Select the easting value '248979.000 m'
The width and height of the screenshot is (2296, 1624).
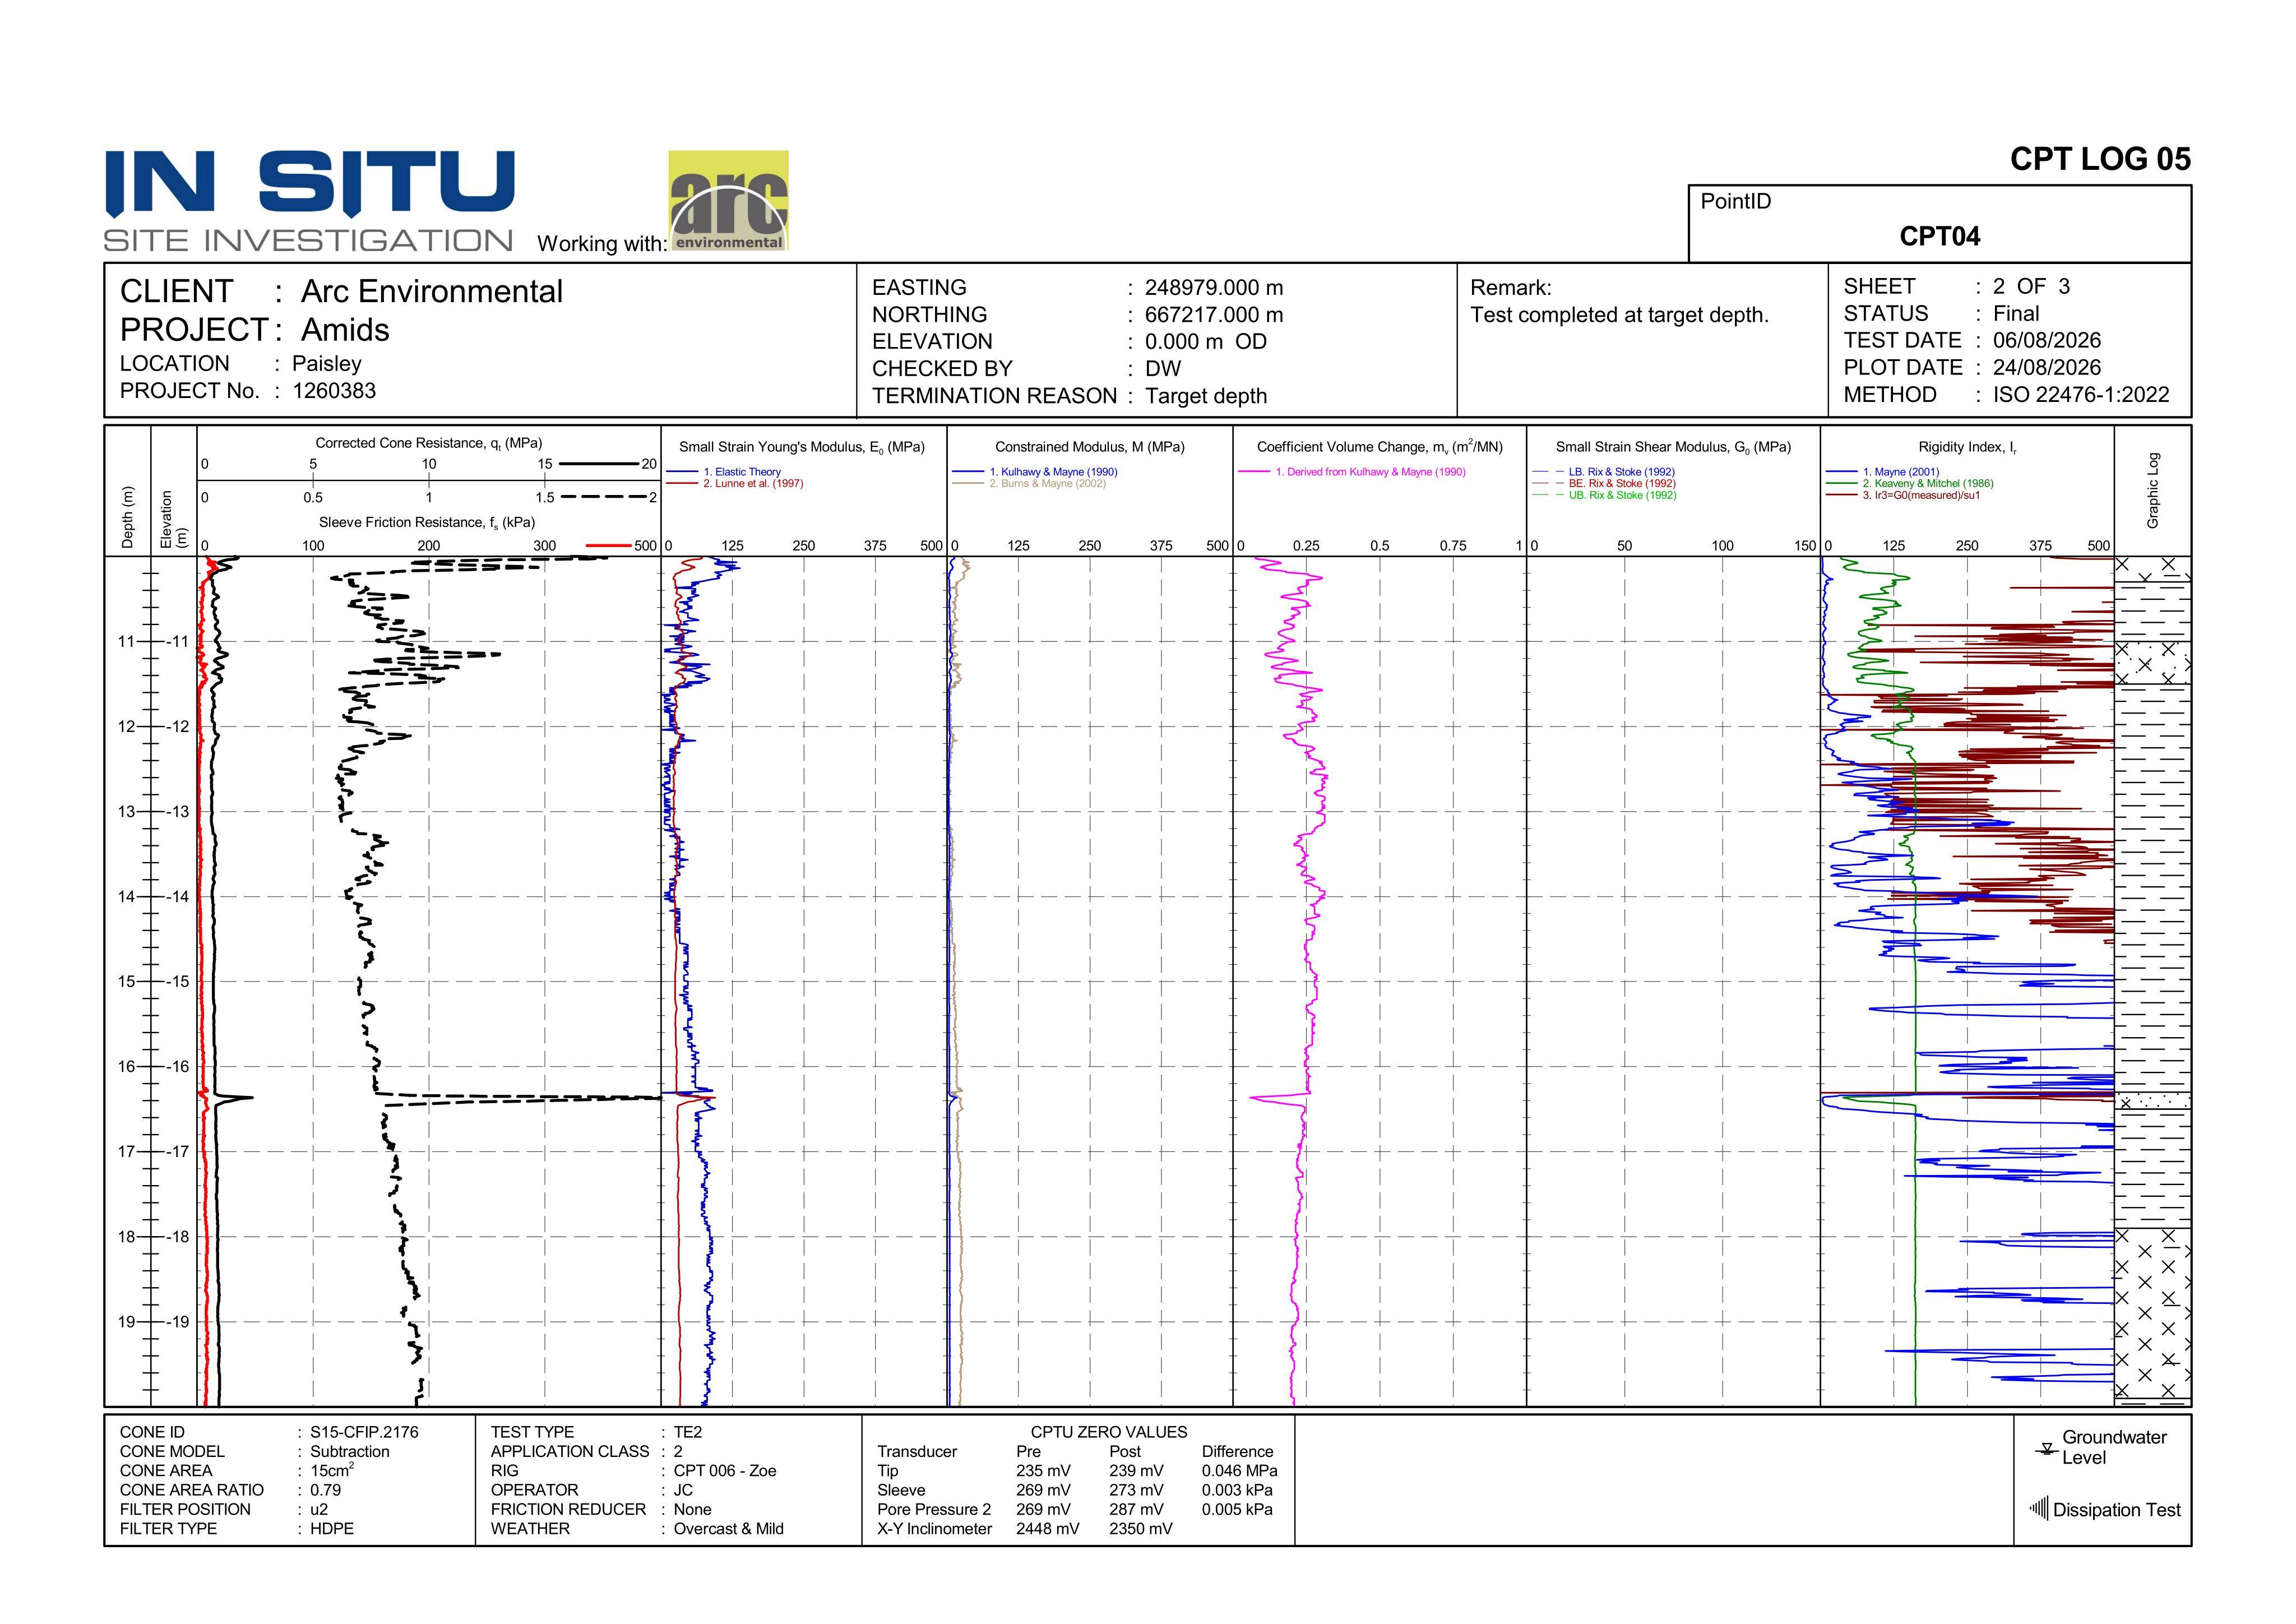(1214, 287)
